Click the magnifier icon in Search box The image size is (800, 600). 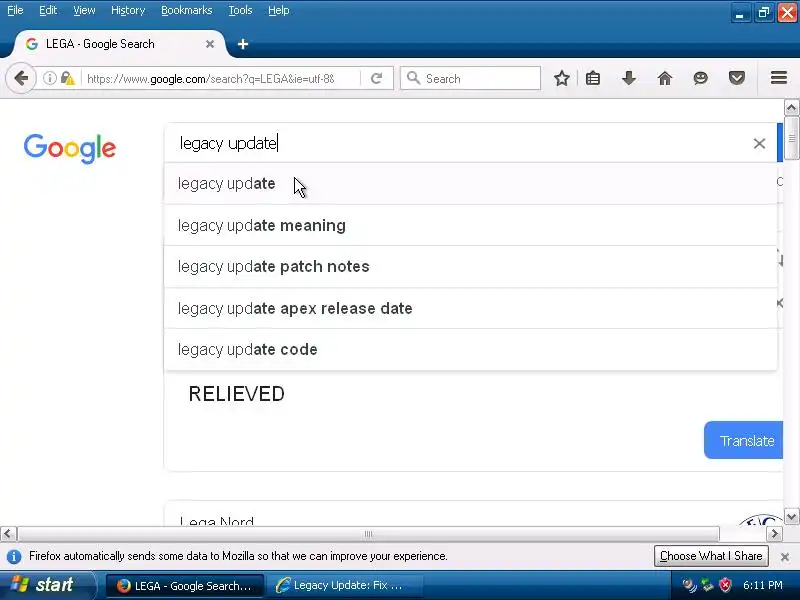click(413, 78)
